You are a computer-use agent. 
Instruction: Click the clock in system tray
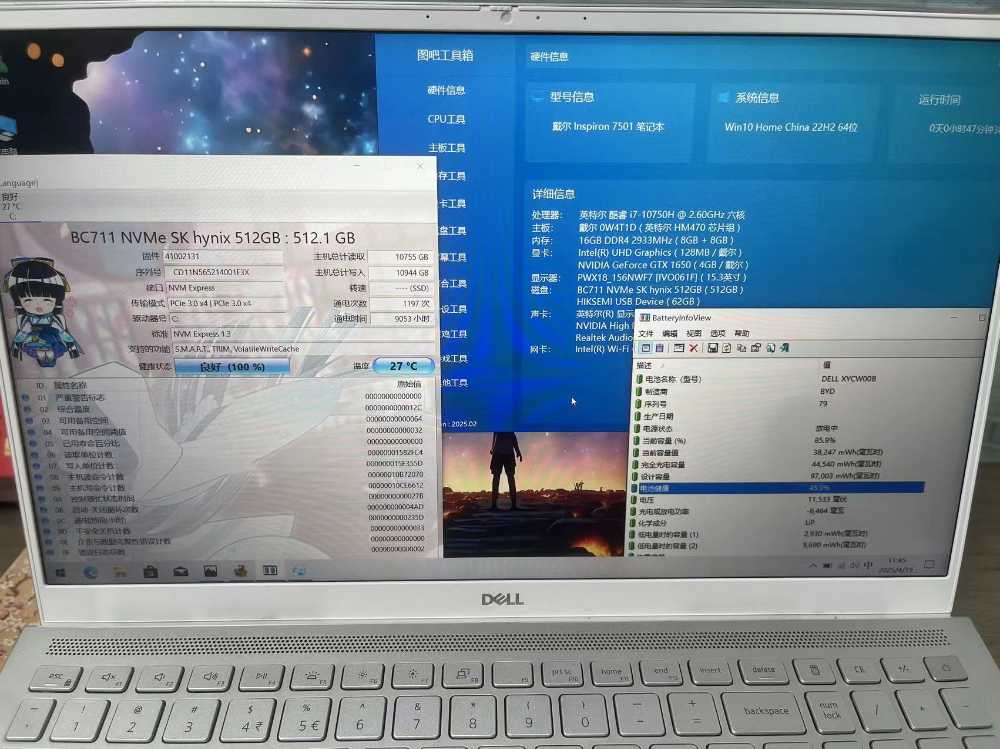896,565
